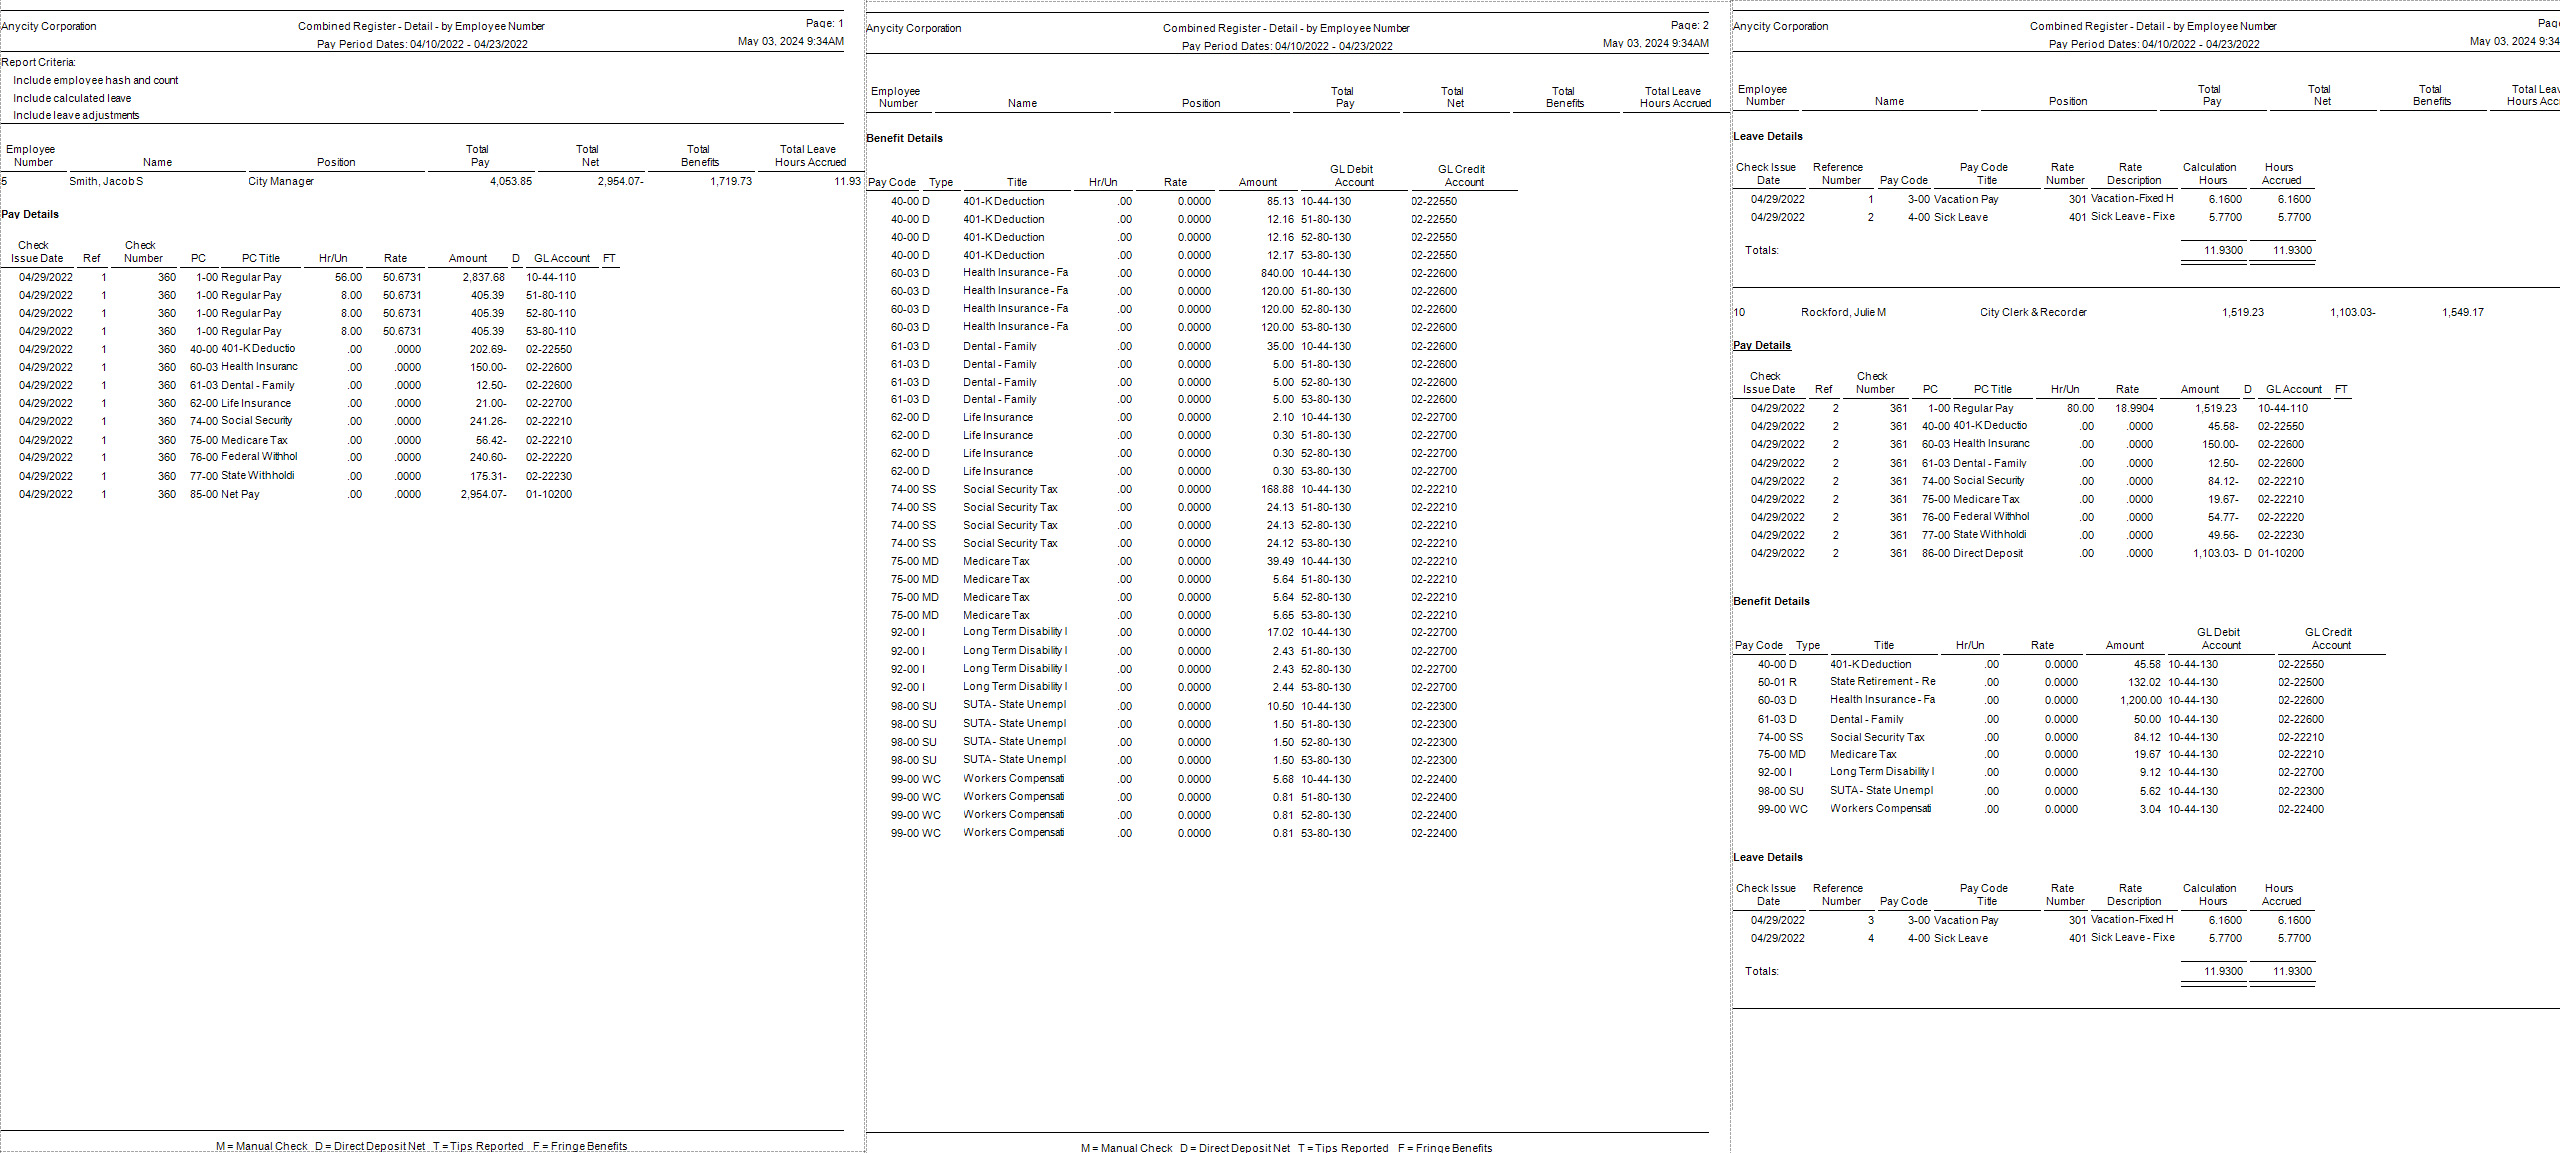The height and width of the screenshot is (1153, 2560).
Task: Click the Page: 2 indicator
Action: (x=1690, y=25)
